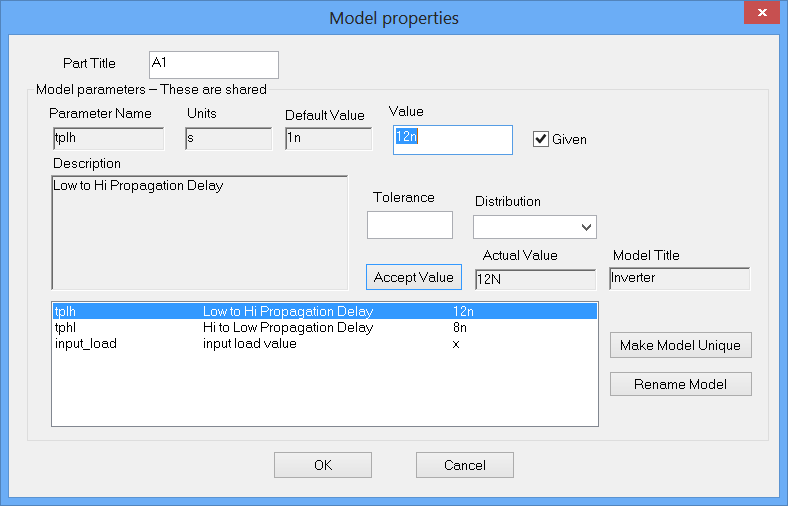Click the Description text box

pyautogui.click(x=199, y=232)
